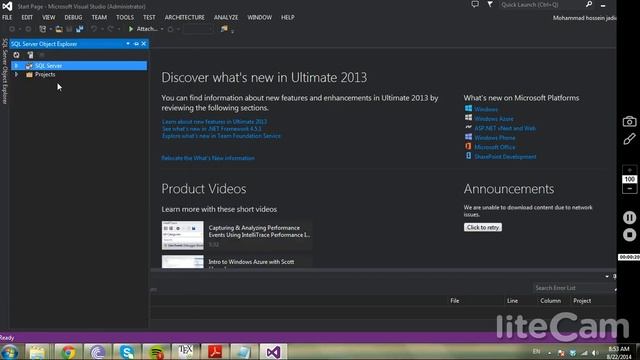Click the Quick Launch magnifier icon
This screenshot has height=360, width=640.
point(589,4)
